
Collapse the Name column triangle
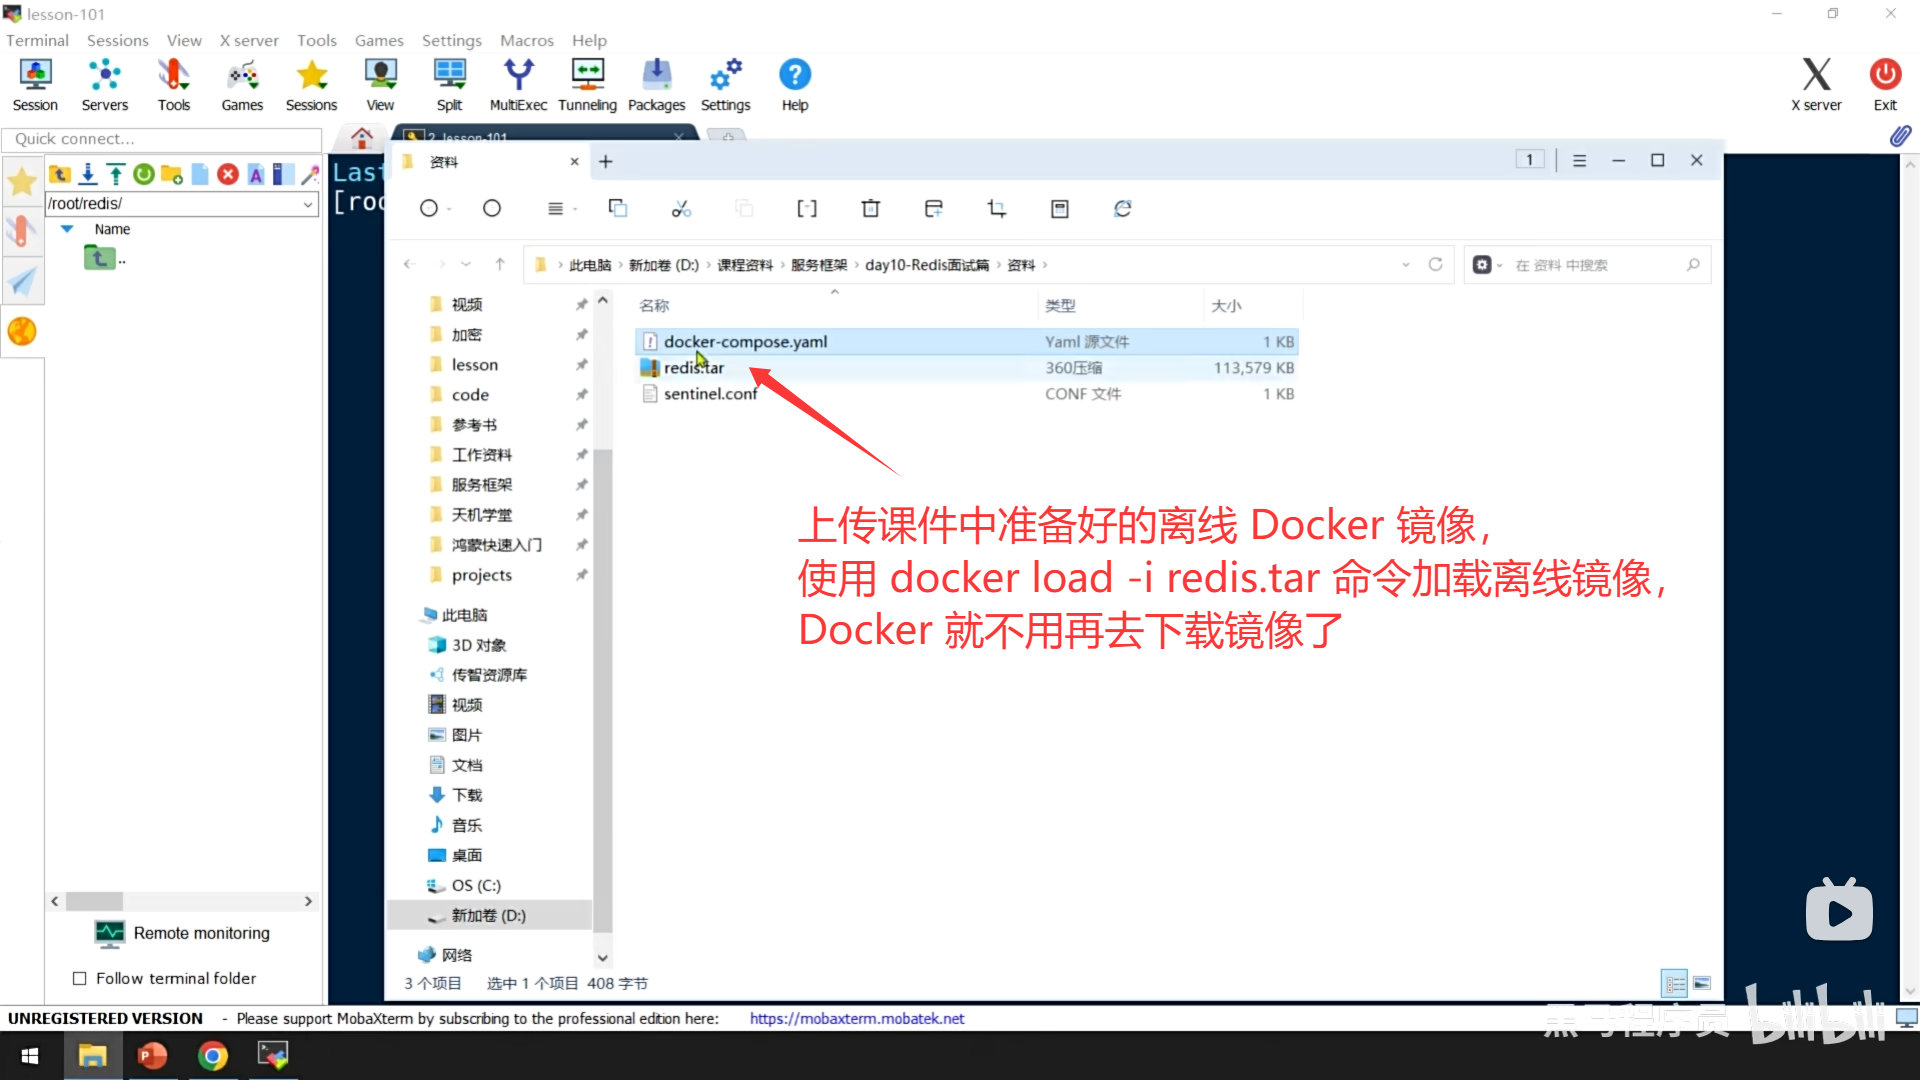click(x=67, y=229)
